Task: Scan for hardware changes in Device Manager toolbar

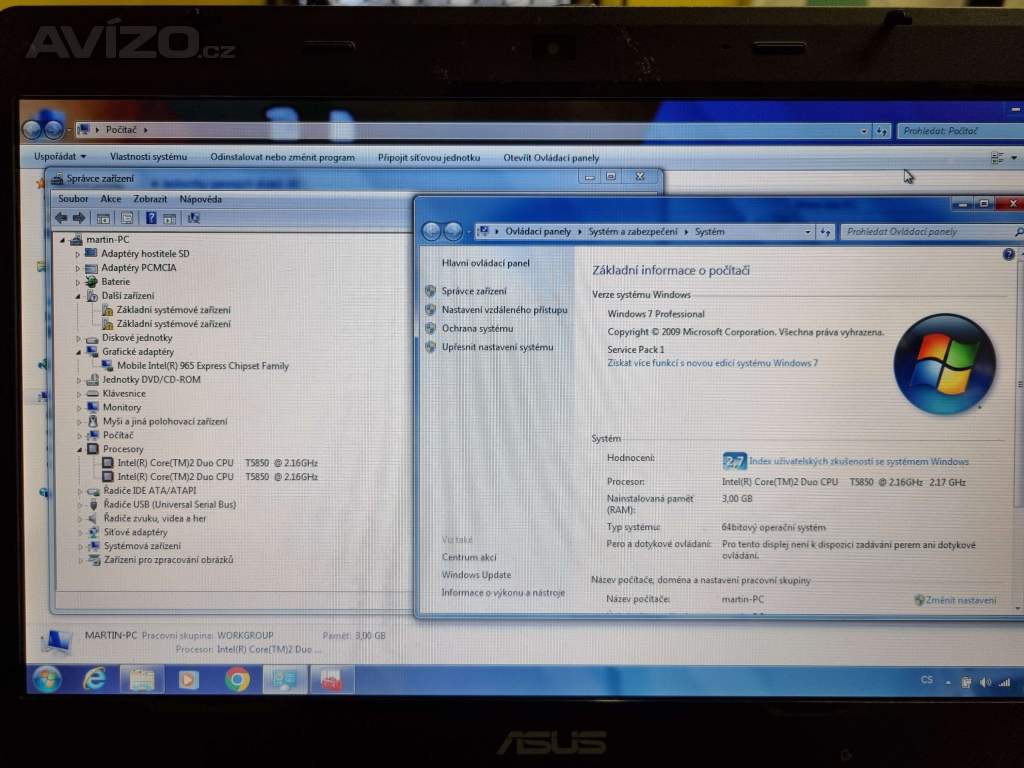Action: 194,219
